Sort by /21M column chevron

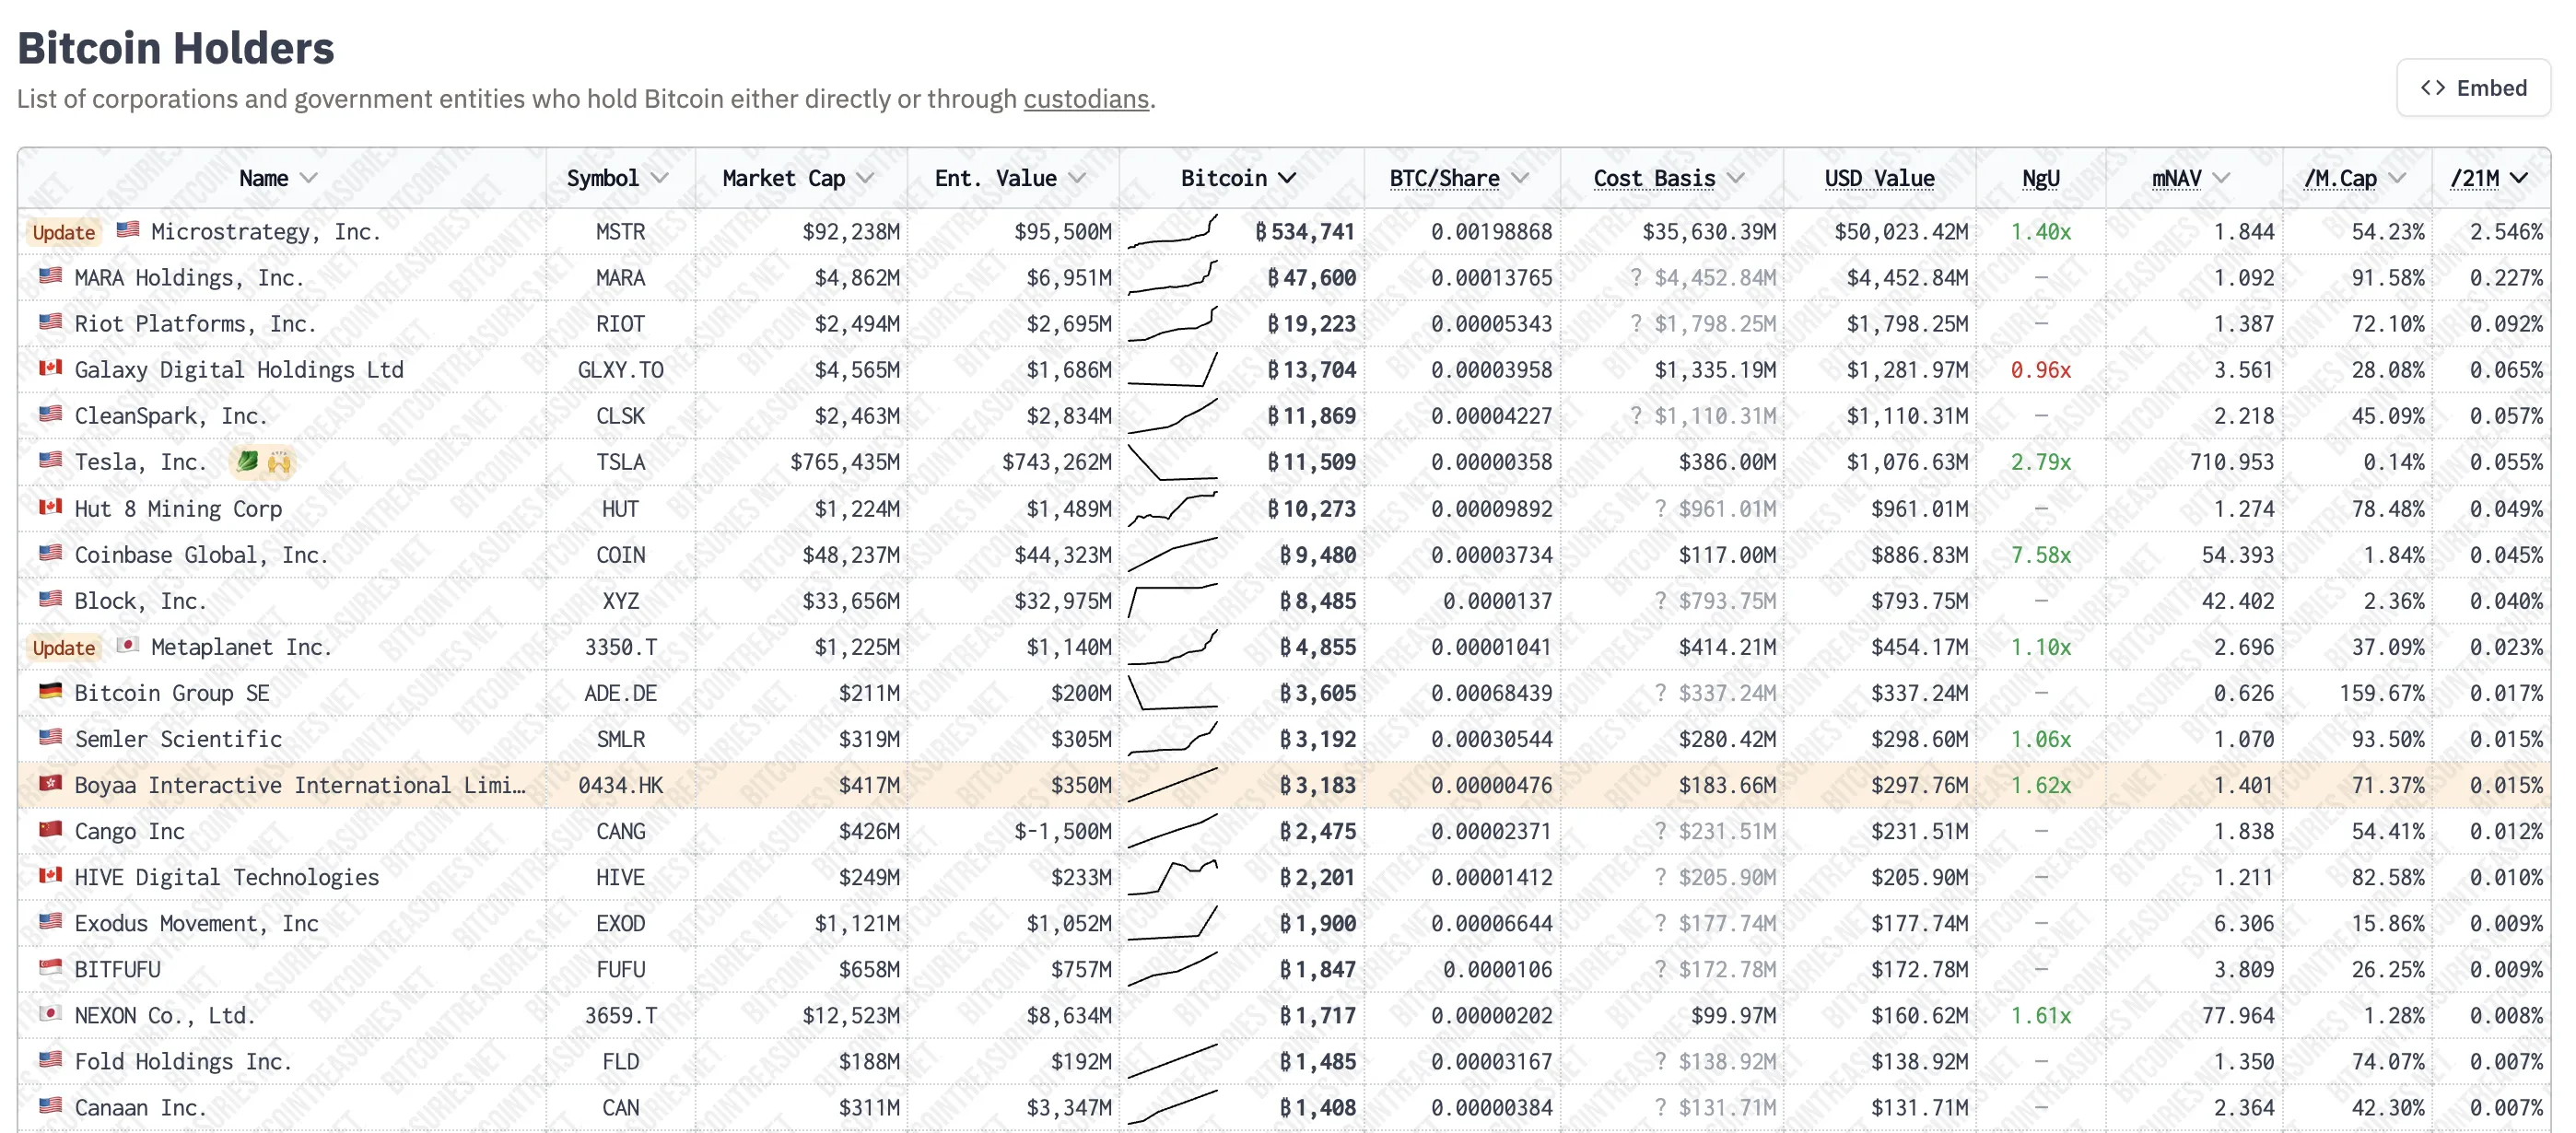[x=2519, y=178]
